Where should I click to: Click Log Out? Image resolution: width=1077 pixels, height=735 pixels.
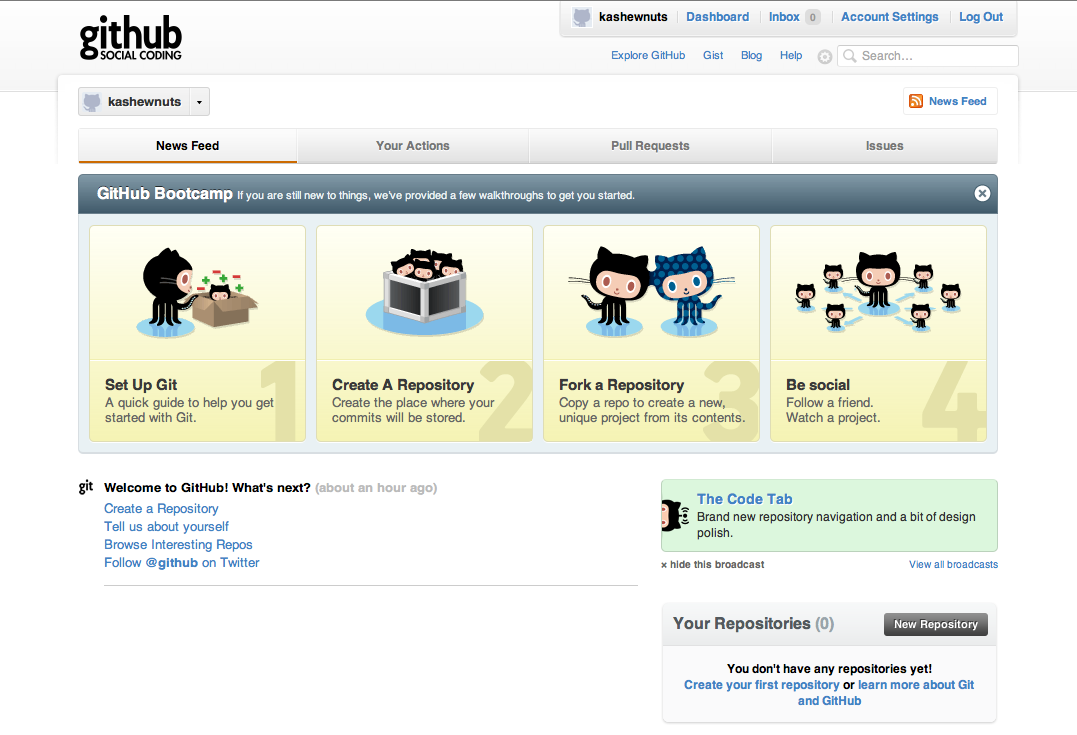981,17
